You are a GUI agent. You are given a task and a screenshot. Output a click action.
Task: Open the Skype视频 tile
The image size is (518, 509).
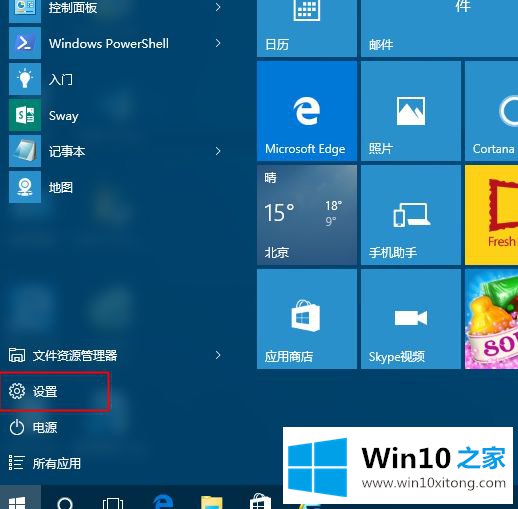coord(411,319)
